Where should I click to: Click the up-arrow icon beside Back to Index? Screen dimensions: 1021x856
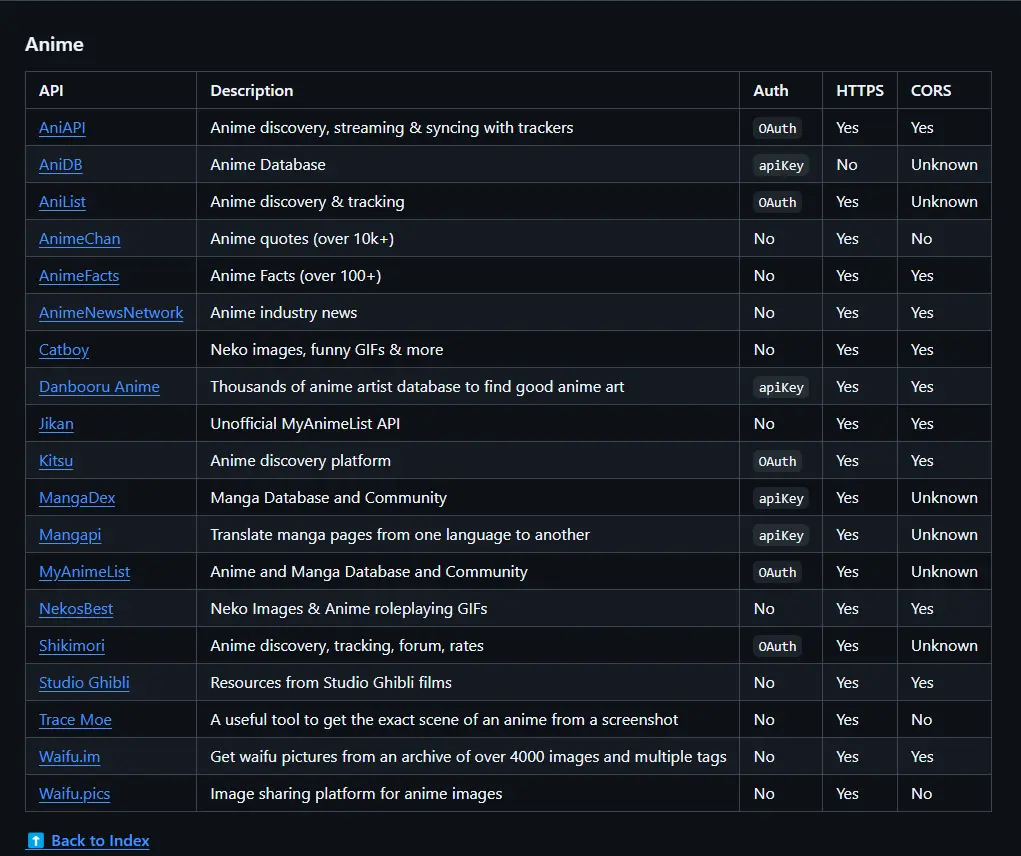coord(36,841)
